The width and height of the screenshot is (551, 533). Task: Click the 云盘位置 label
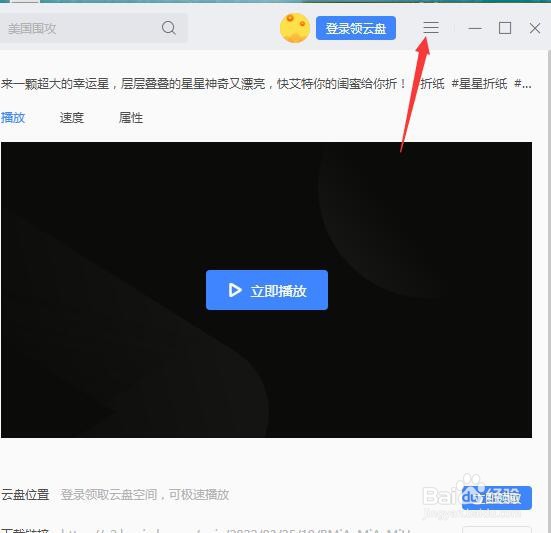(25, 495)
